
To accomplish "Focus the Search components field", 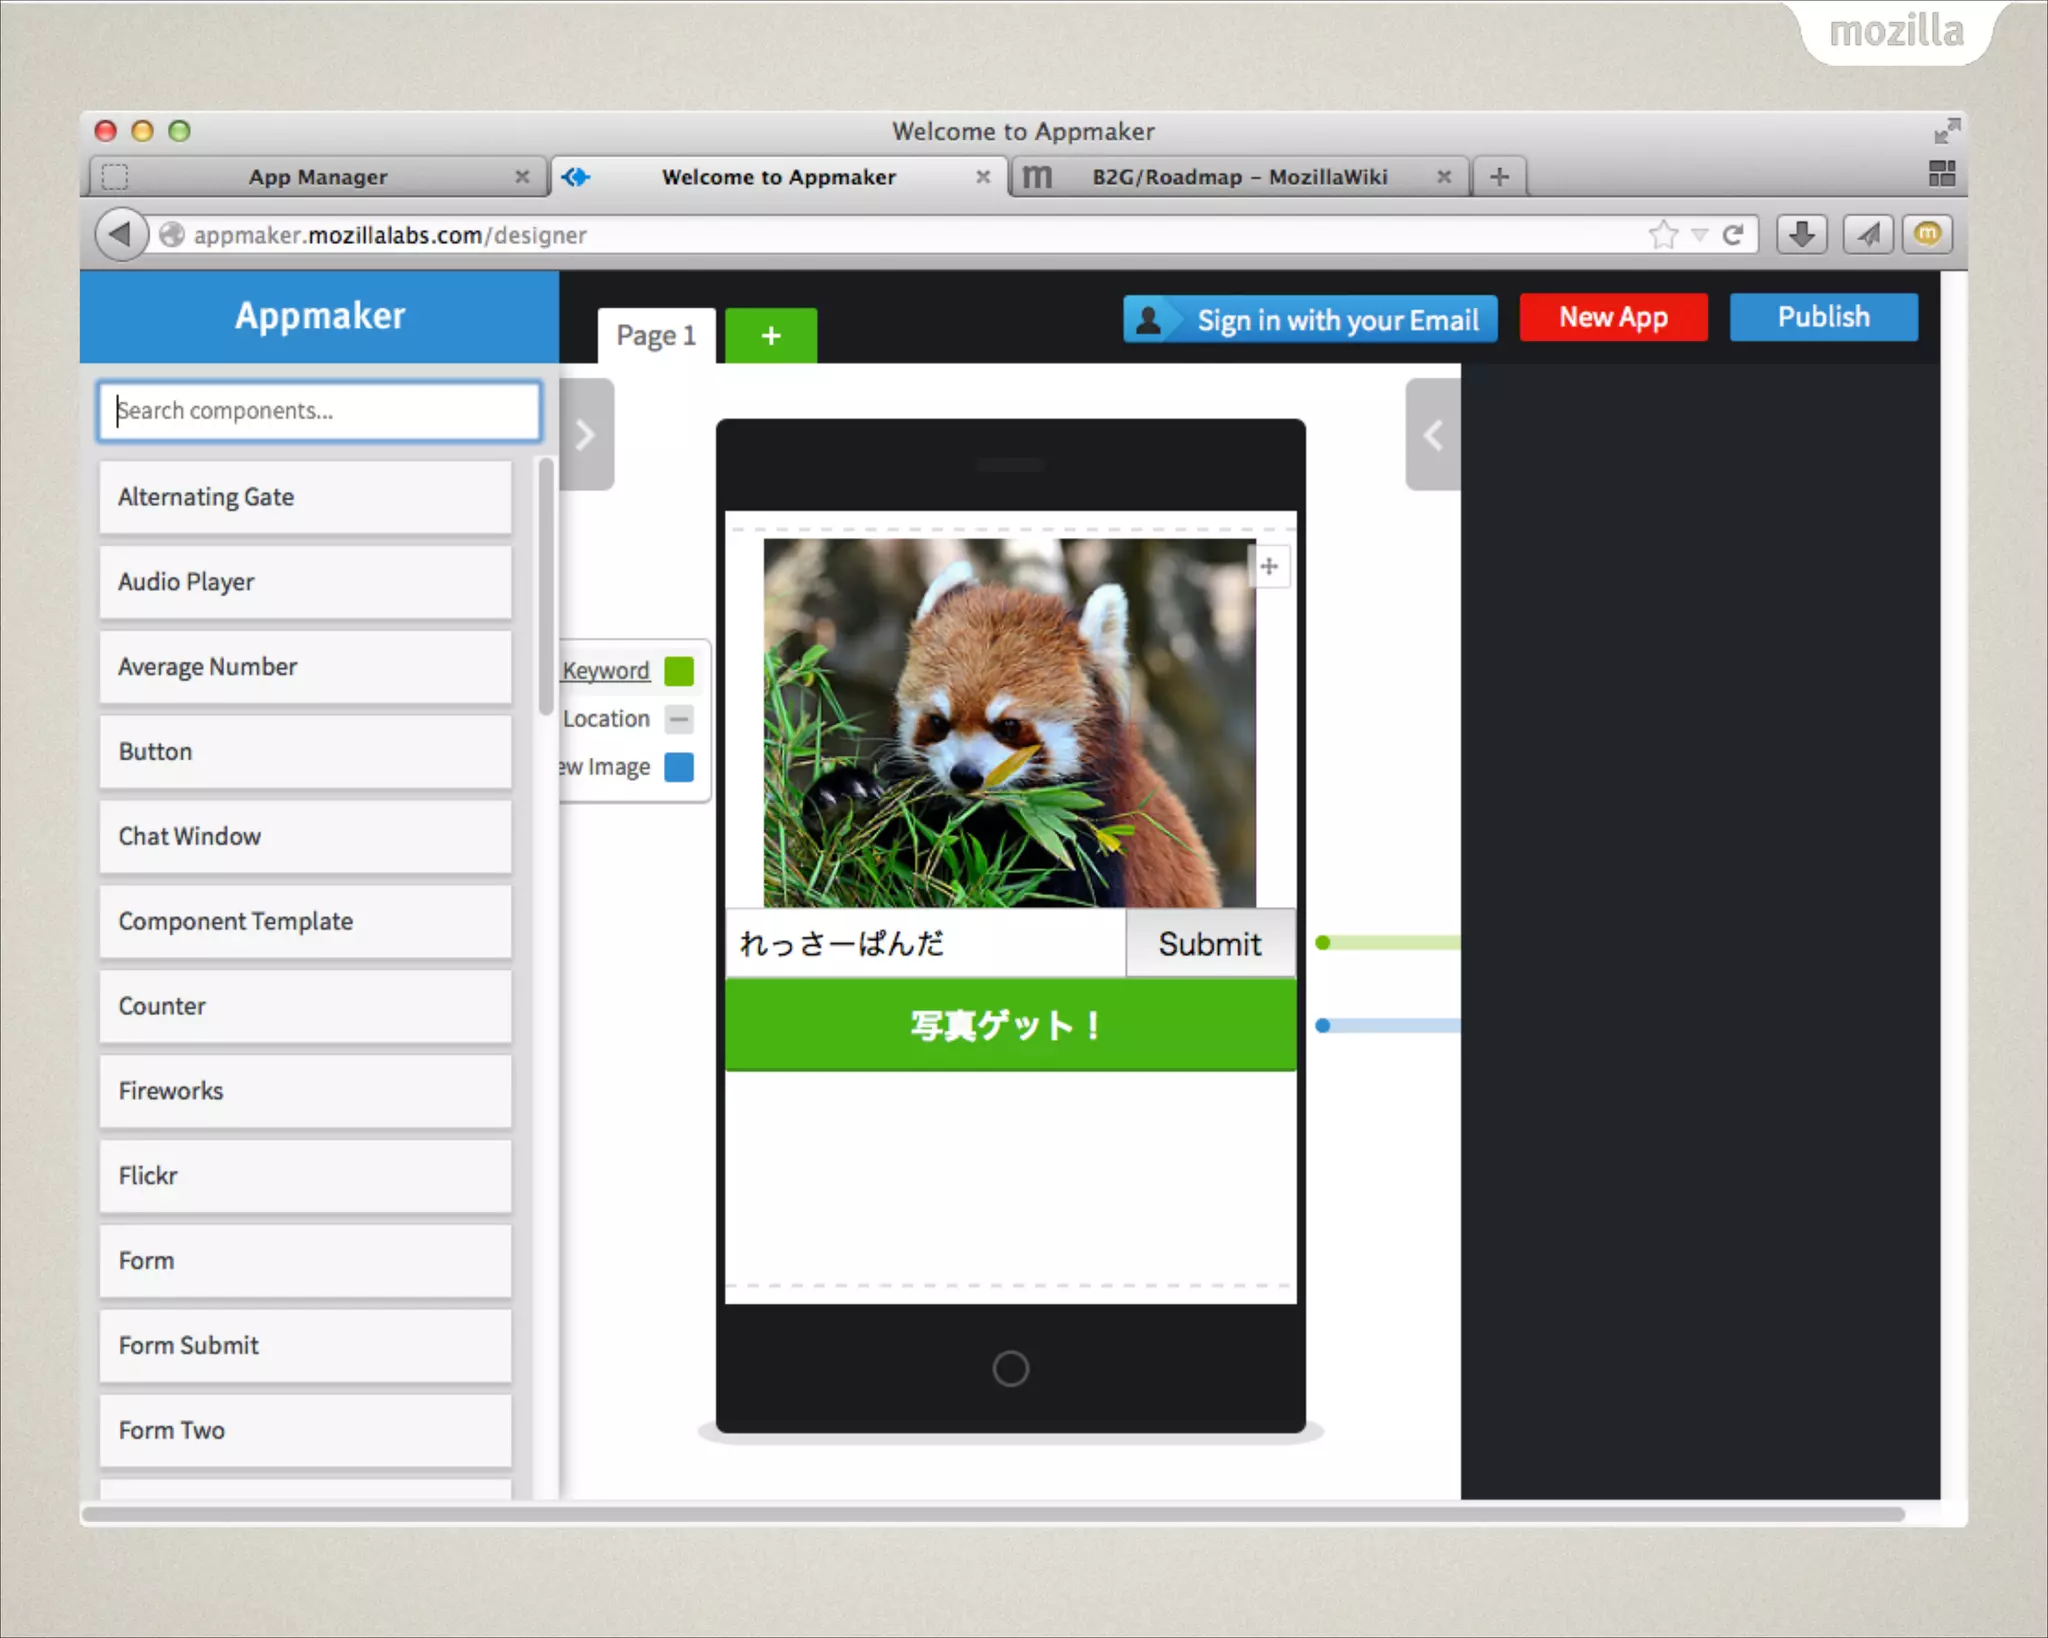I will tap(320, 410).
